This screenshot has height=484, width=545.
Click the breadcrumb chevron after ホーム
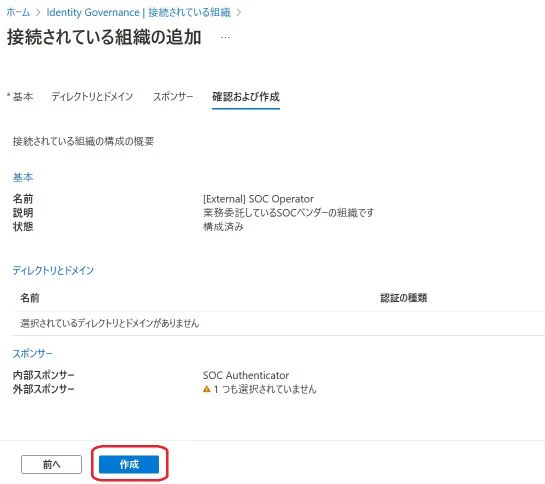pos(39,13)
